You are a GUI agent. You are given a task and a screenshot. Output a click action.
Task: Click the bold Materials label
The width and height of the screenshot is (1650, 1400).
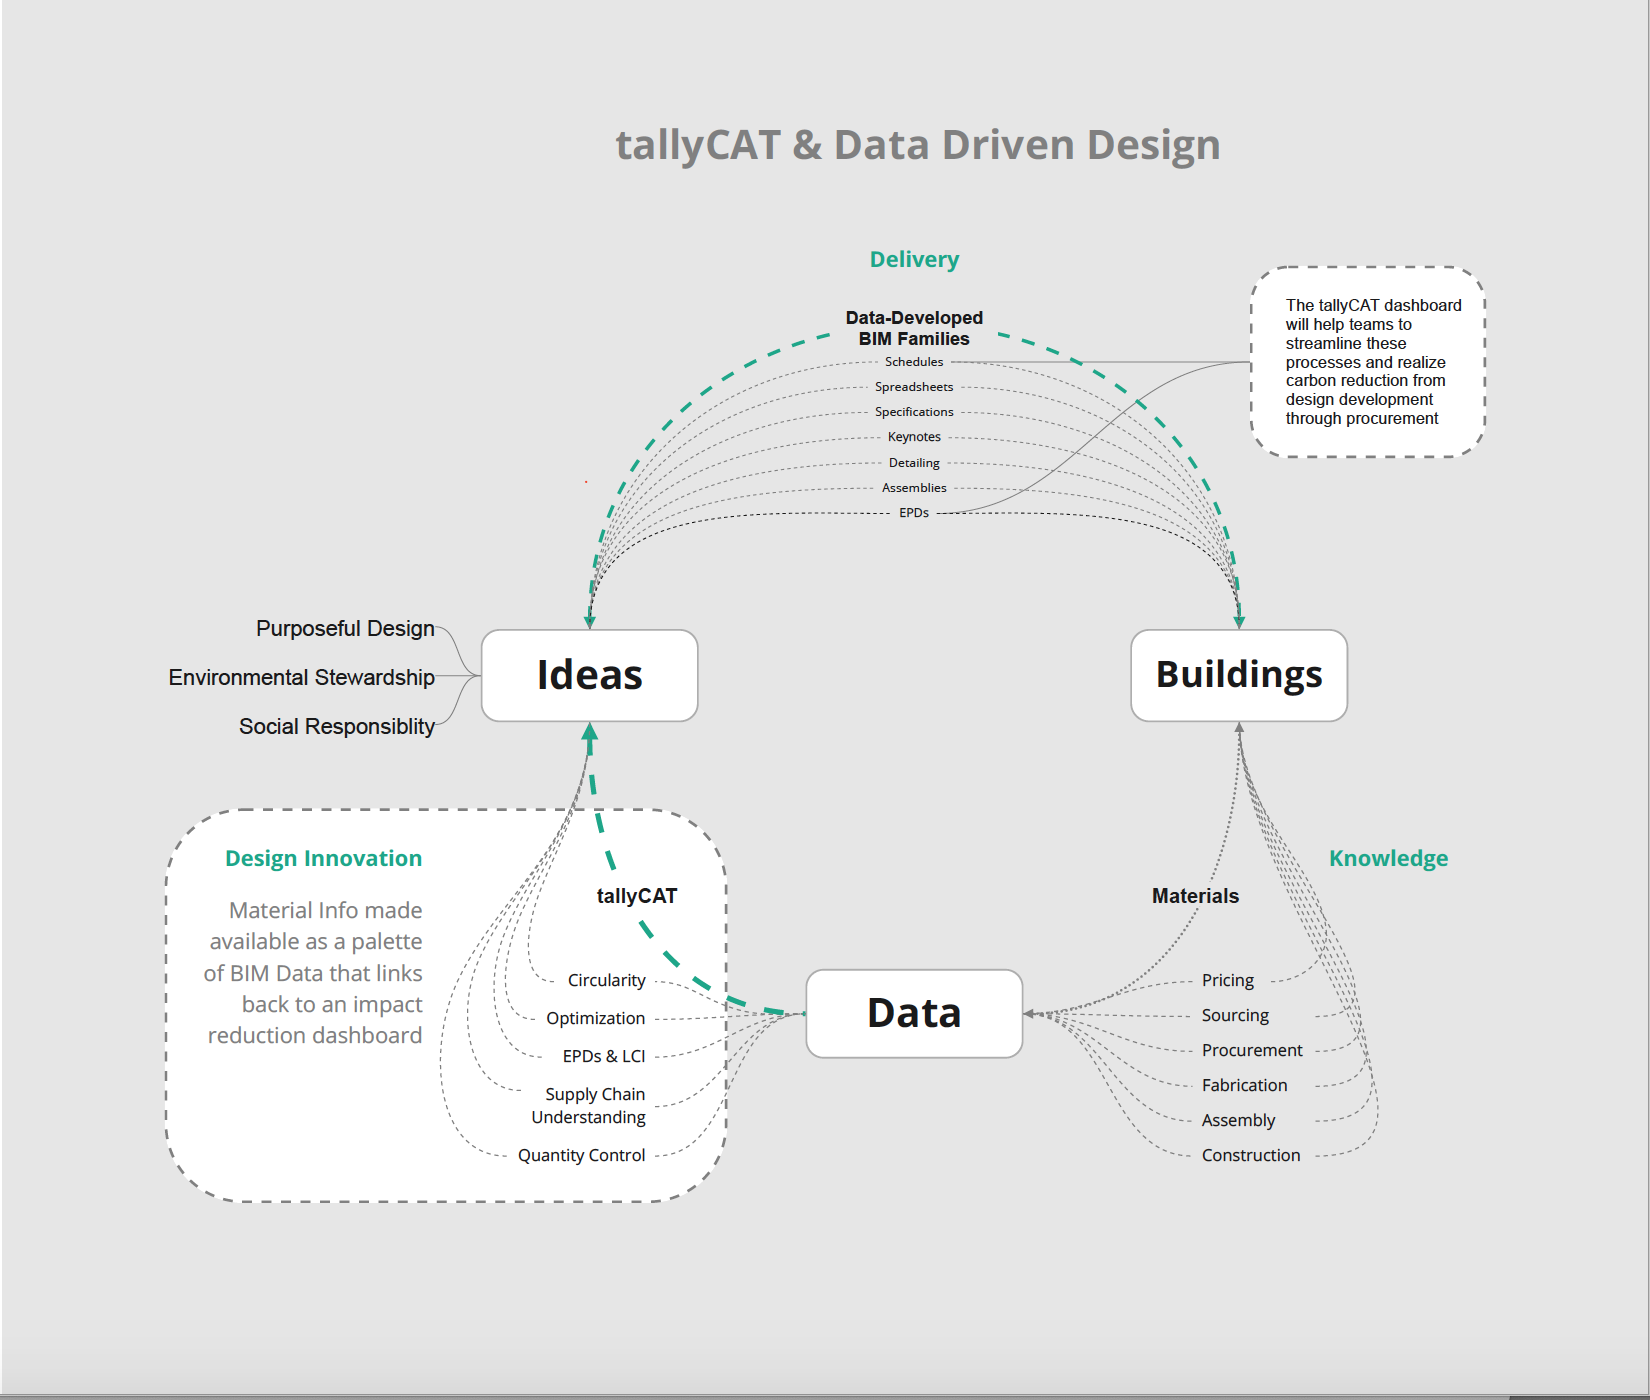[x=1195, y=896]
